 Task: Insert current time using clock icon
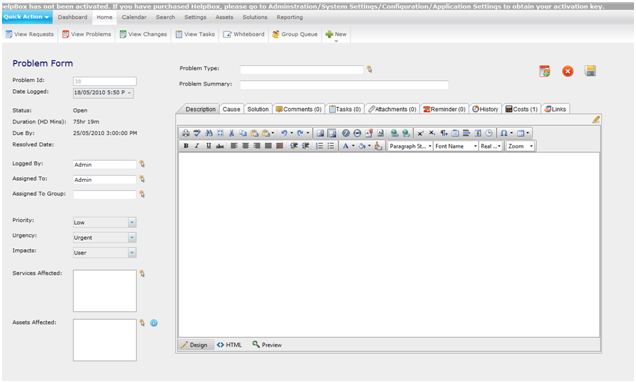click(x=489, y=133)
